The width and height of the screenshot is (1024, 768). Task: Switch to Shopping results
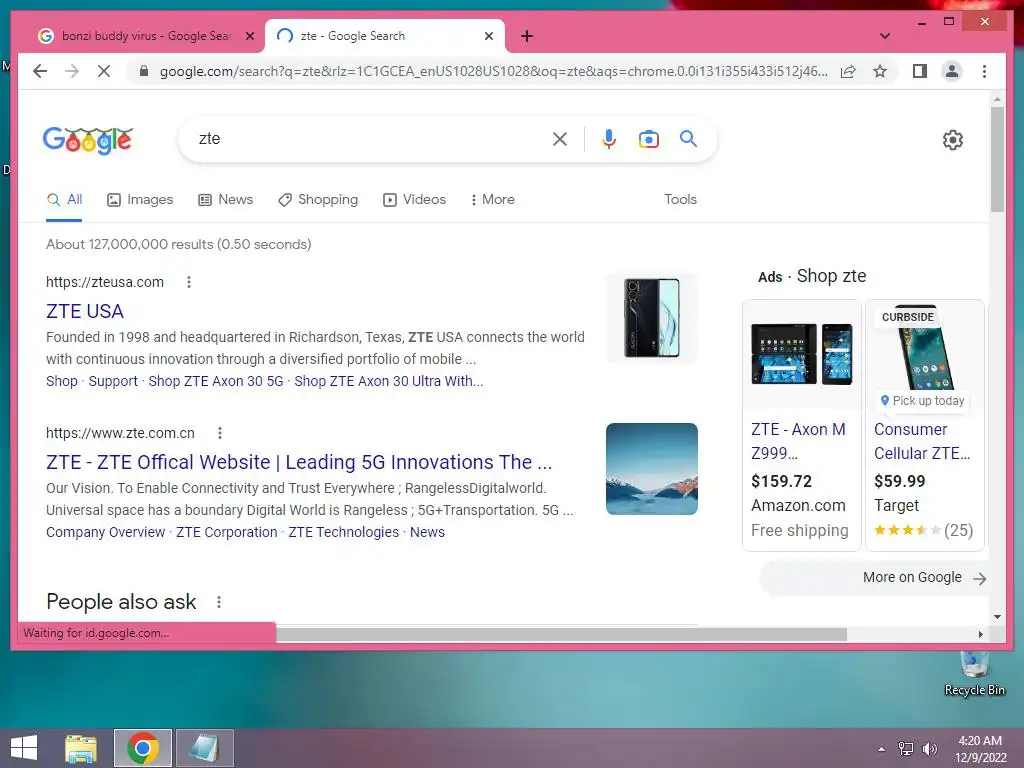point(318,199)
